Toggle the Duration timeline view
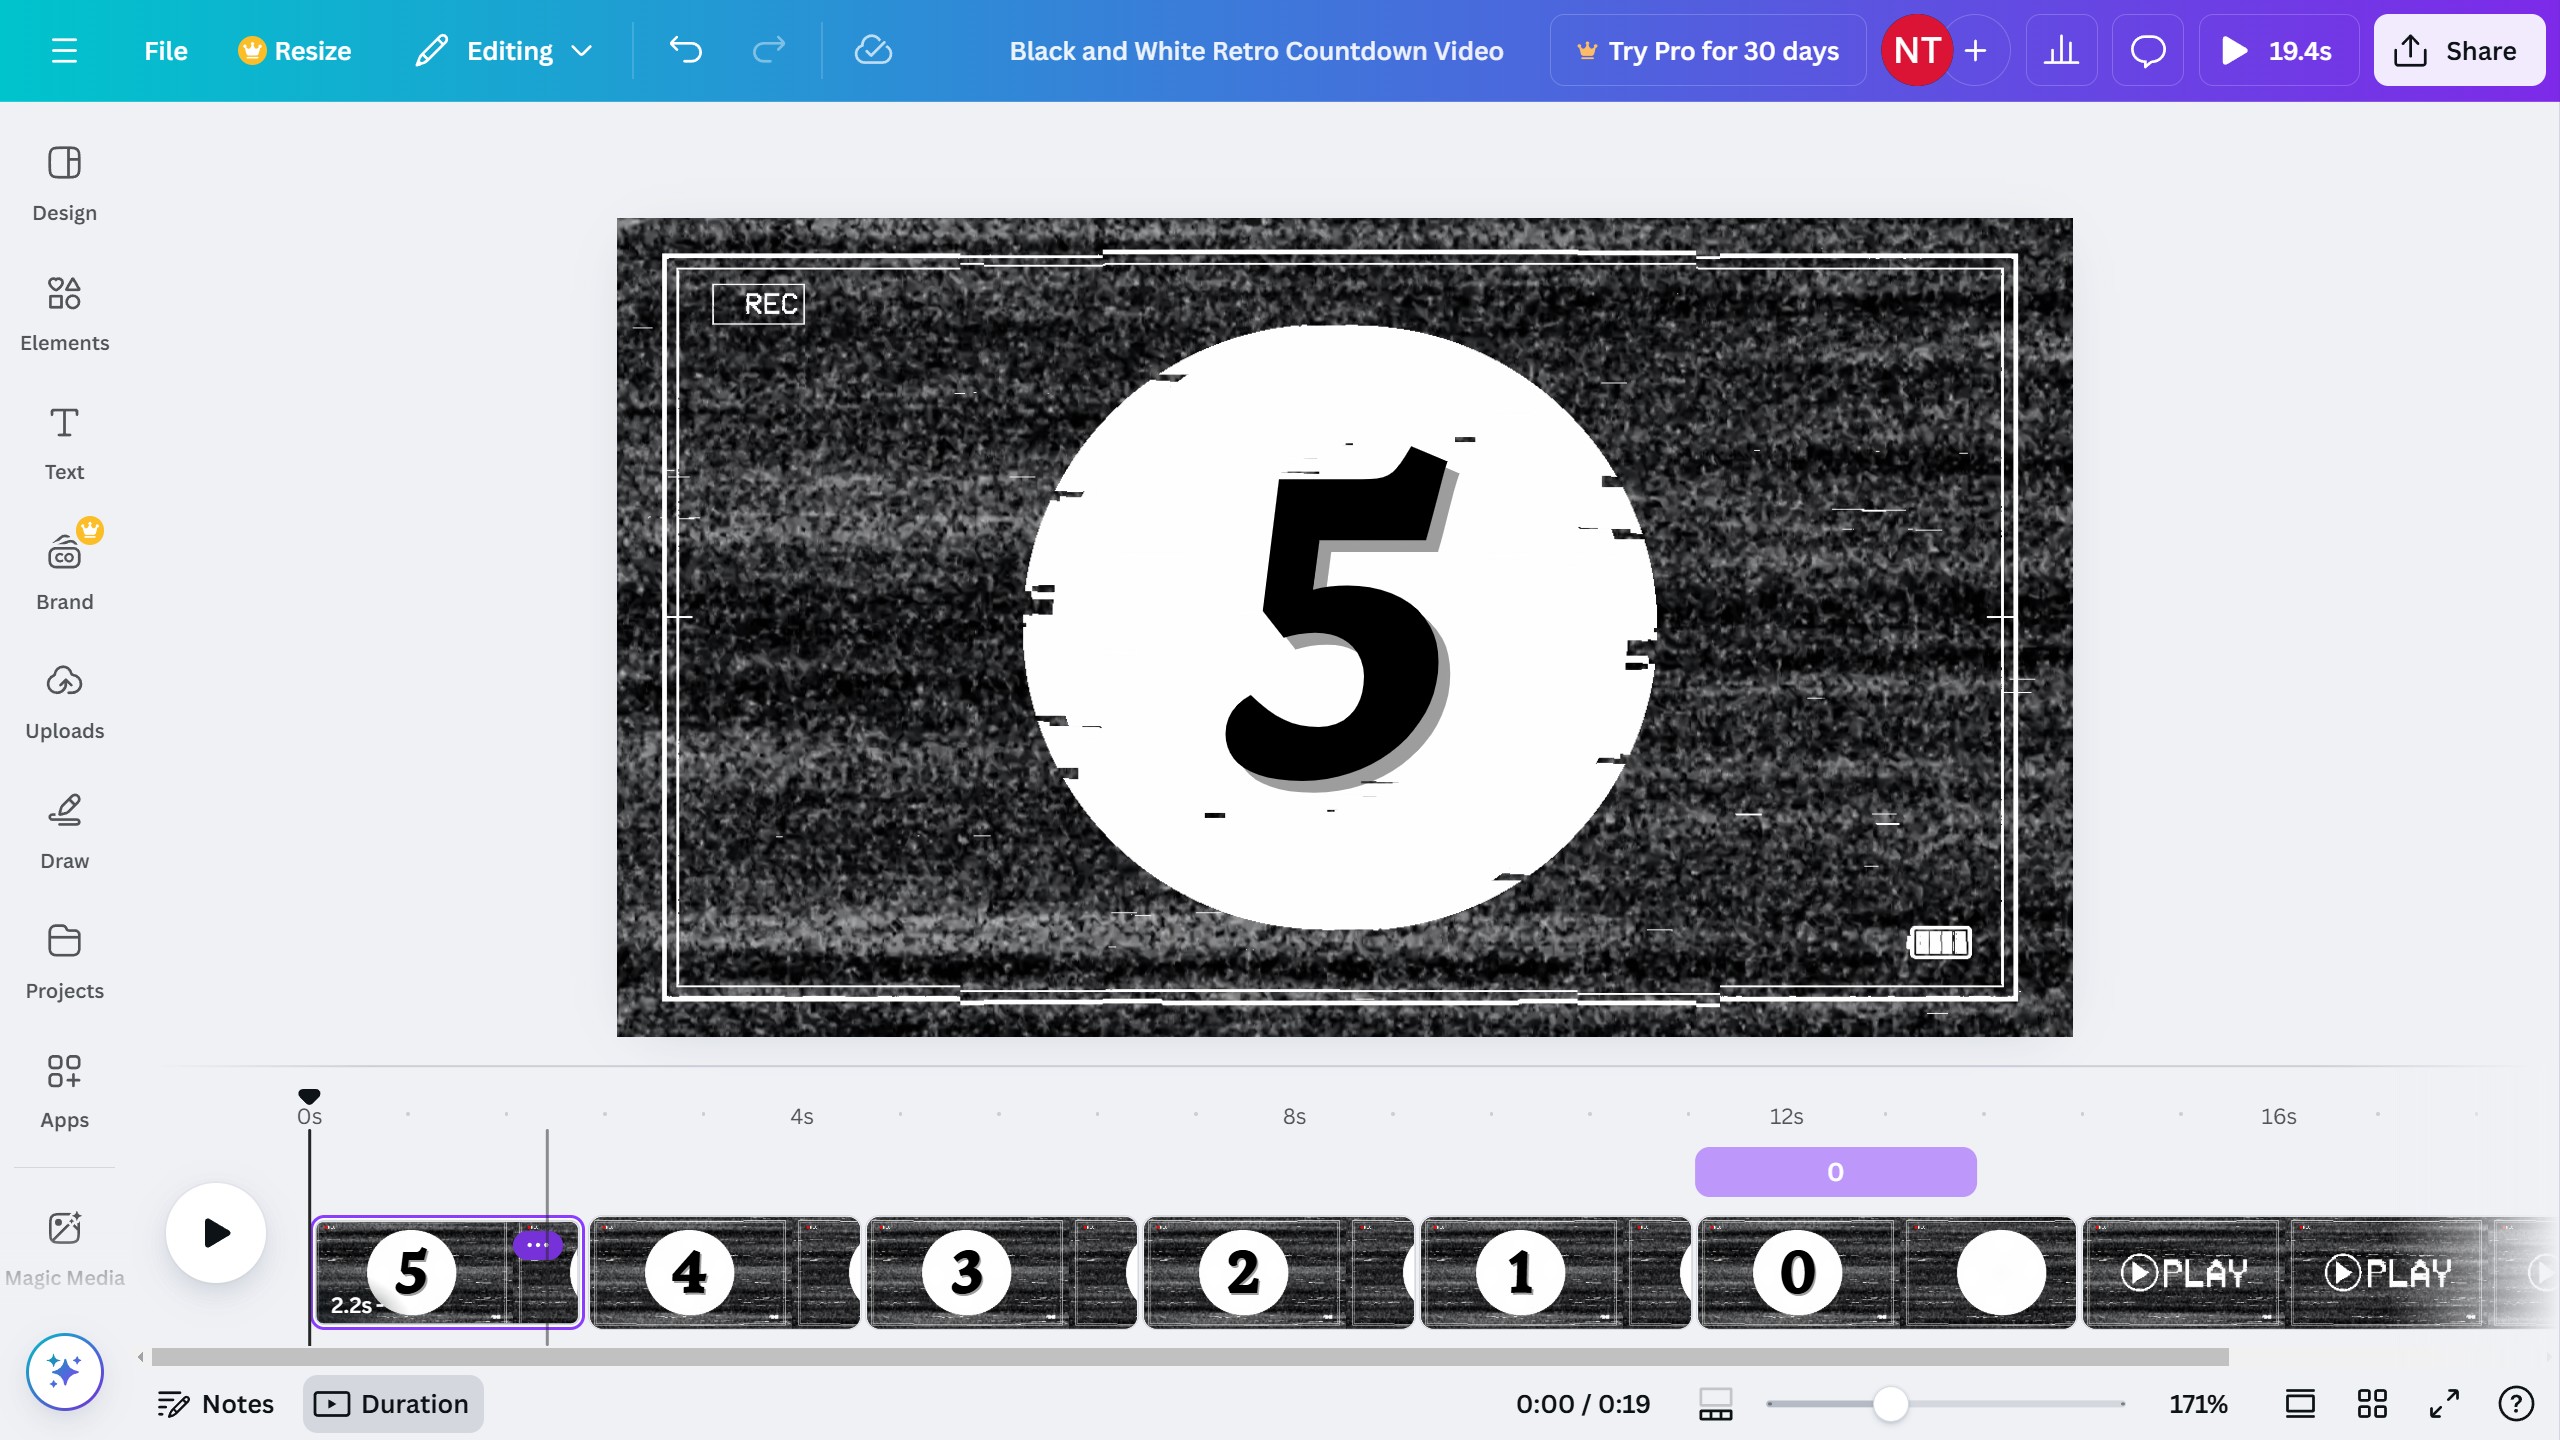Image resolution: width=2560 pixels, height=1440 pixels. coord(392,1404)
